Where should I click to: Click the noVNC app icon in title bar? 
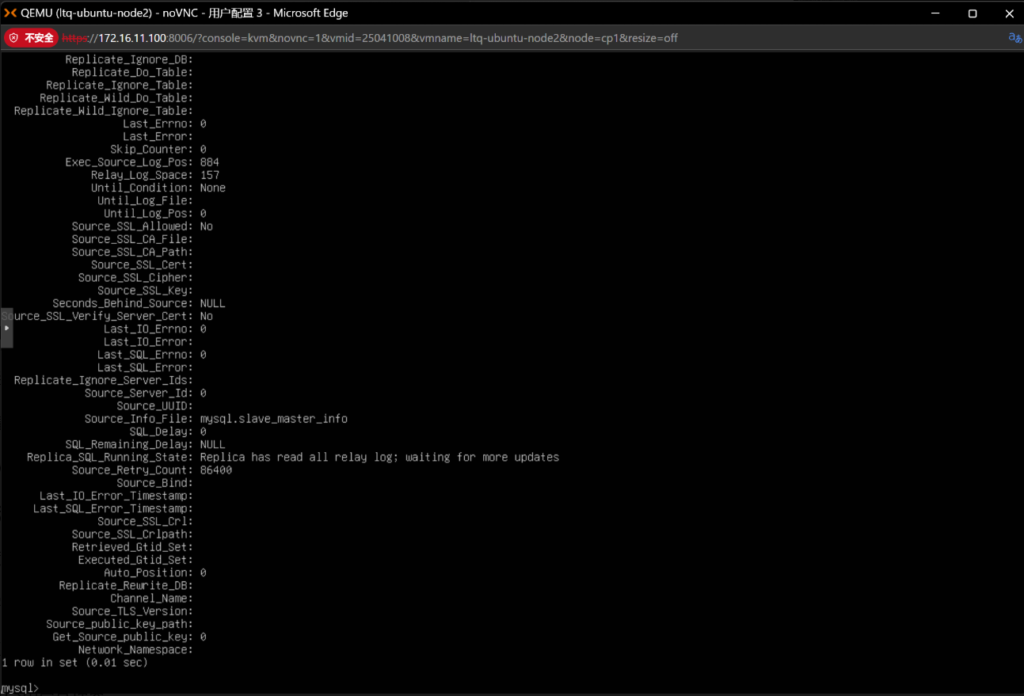click(11, 13)
